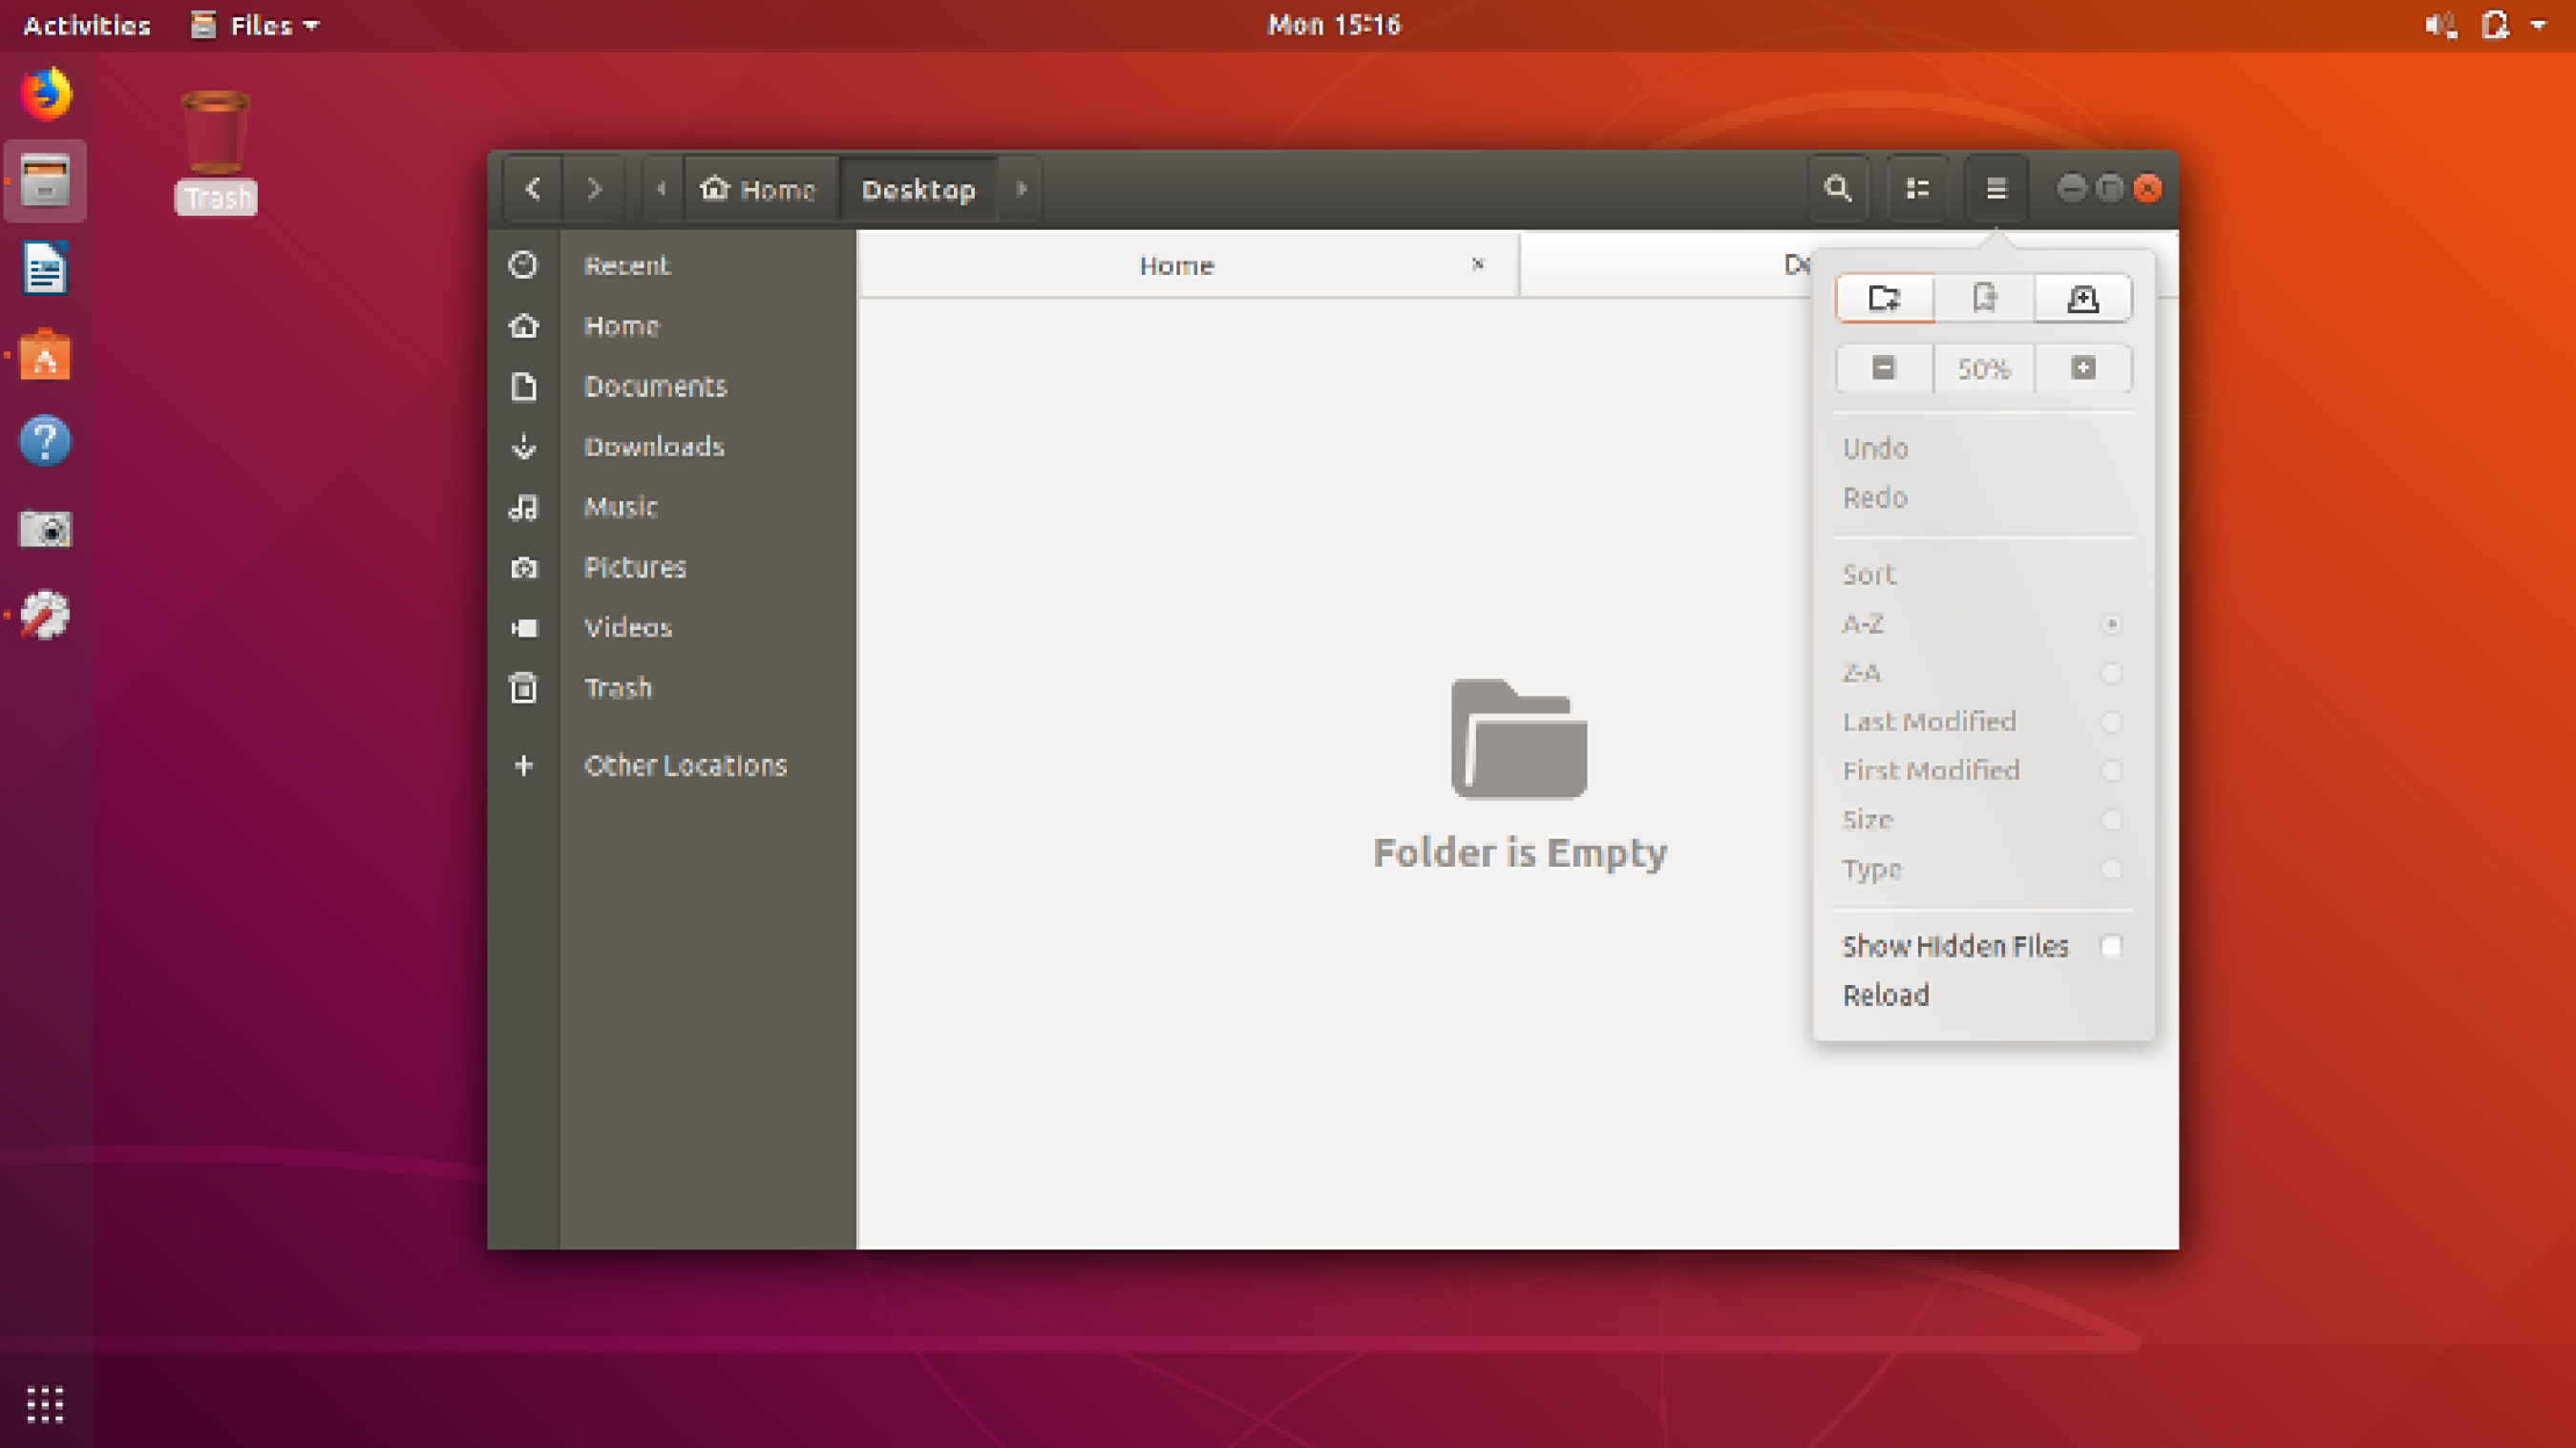Launch the camera screenshot app in dock

tap(46, 528)
